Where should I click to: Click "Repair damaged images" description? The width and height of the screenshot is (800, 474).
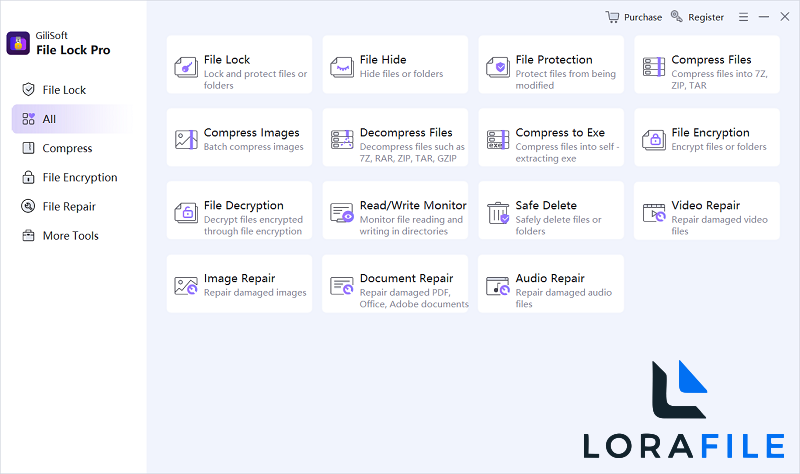(x=255, y=293)
